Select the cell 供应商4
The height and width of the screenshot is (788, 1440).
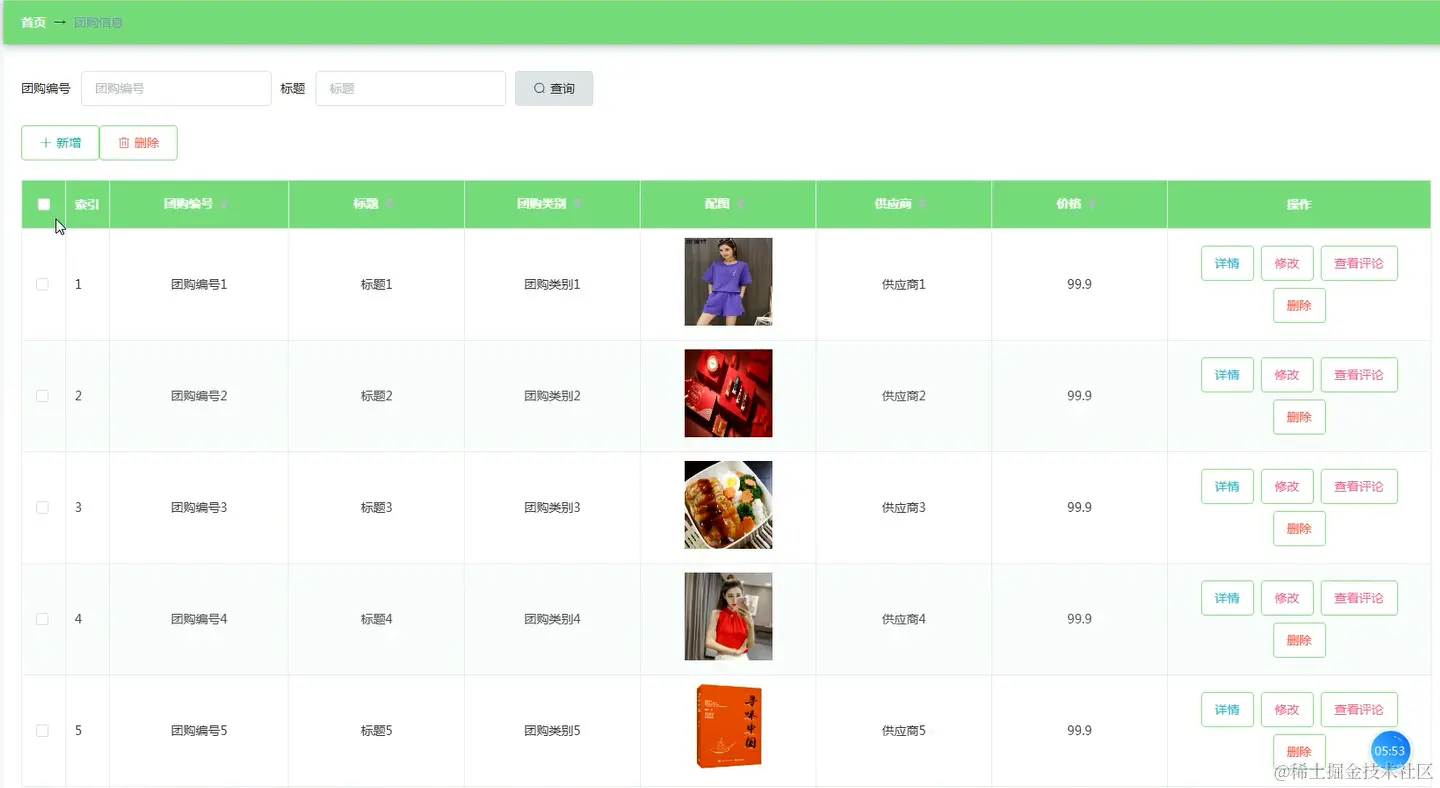pyautogui.click(x=904, y=619)
